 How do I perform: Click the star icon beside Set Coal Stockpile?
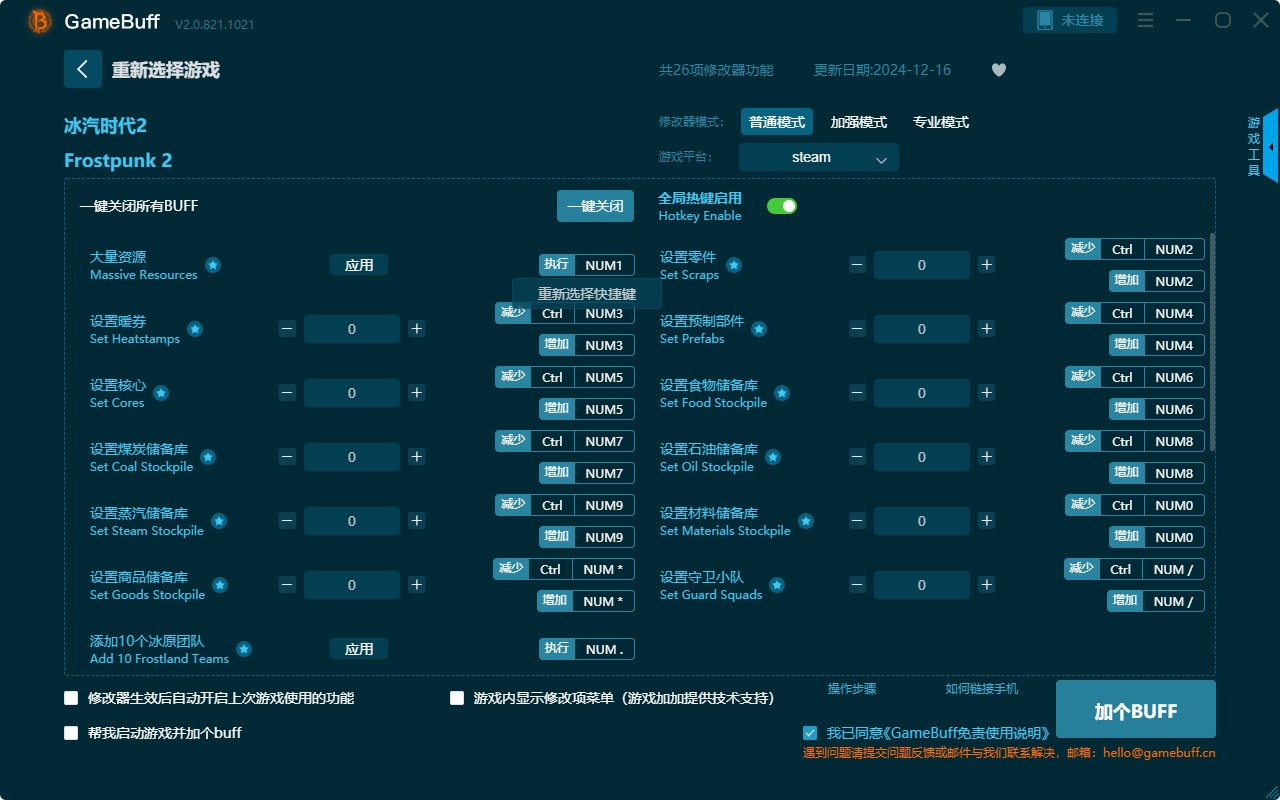pos(208,456)
